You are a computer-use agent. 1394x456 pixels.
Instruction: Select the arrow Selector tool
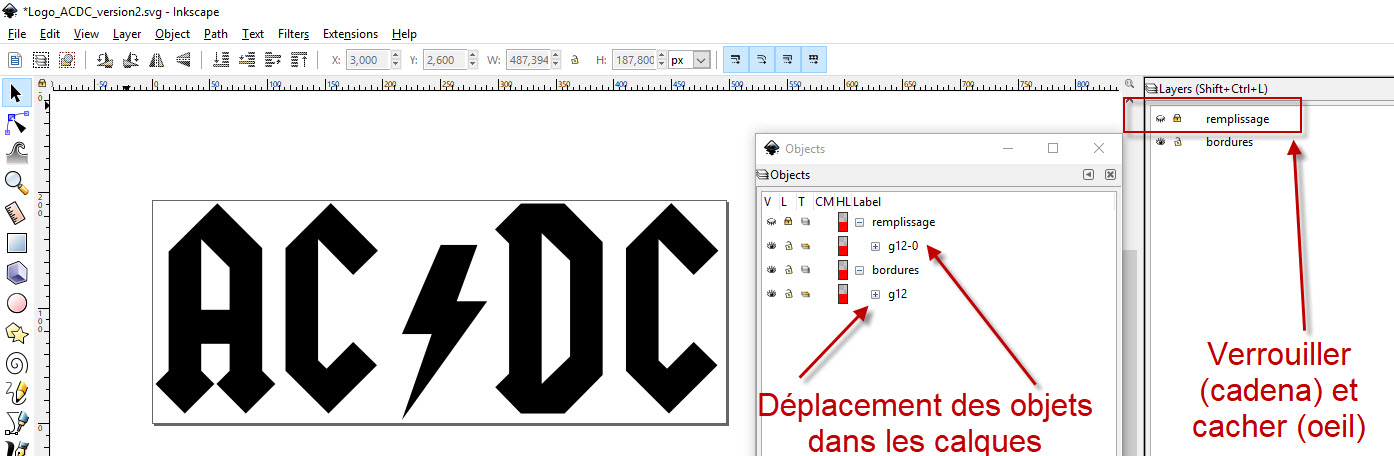pos(16,93)
